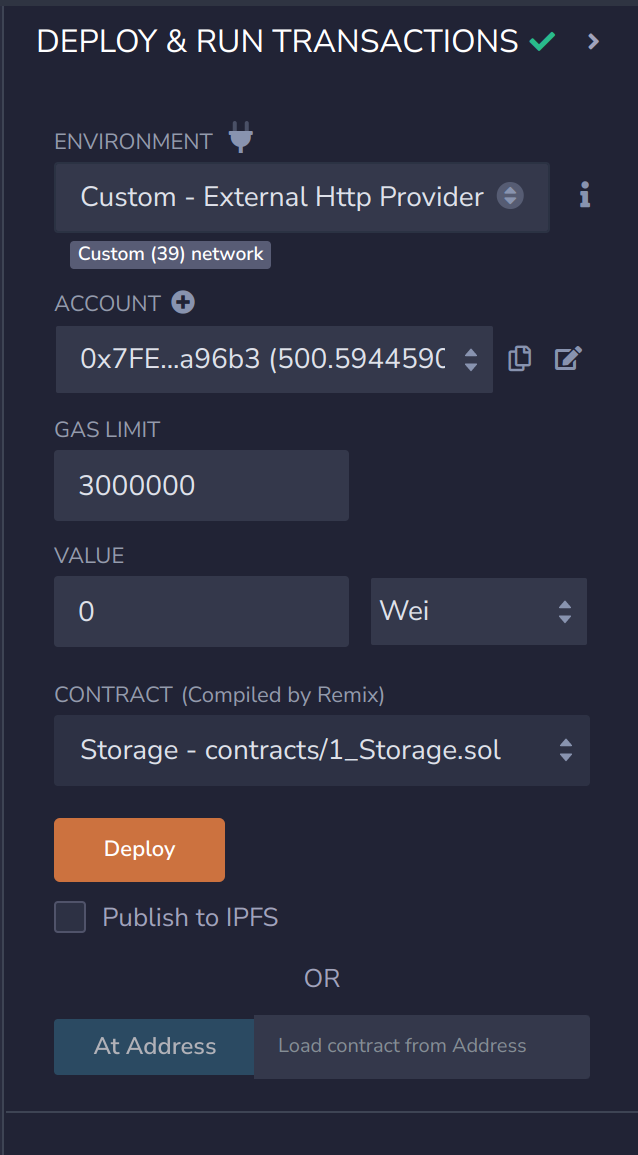
Task: Click the sign message edit icon
Action: pyautogui.click(x=568, y=358)
